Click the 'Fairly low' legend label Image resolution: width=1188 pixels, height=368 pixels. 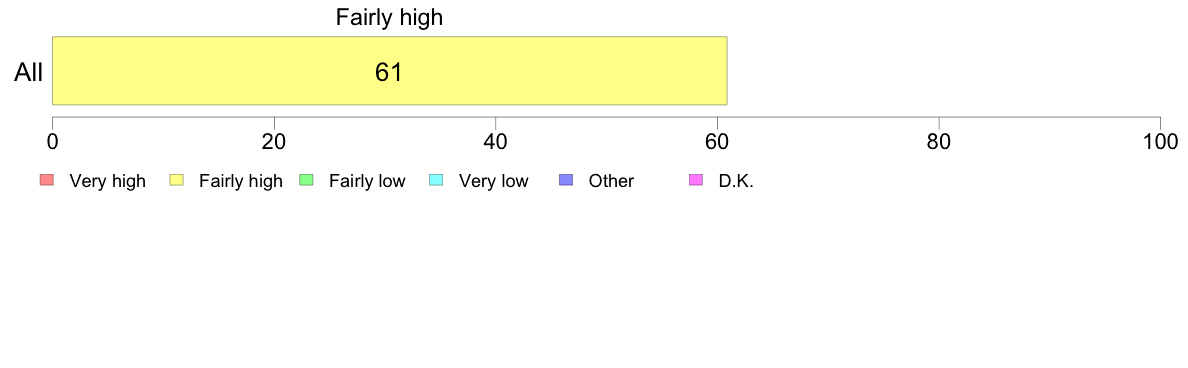tap(367, 181)
